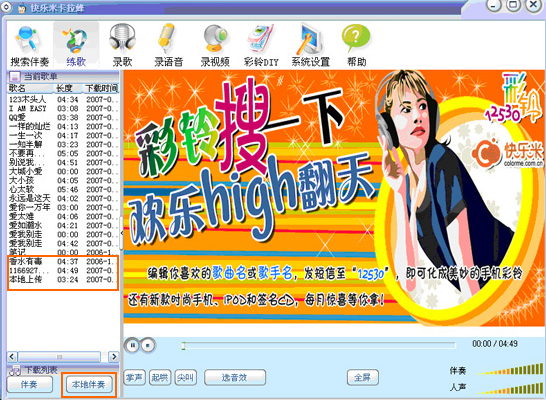546x400 pixels.
Task: Click the song list right scroll arrow
Action: pos(114,356)
